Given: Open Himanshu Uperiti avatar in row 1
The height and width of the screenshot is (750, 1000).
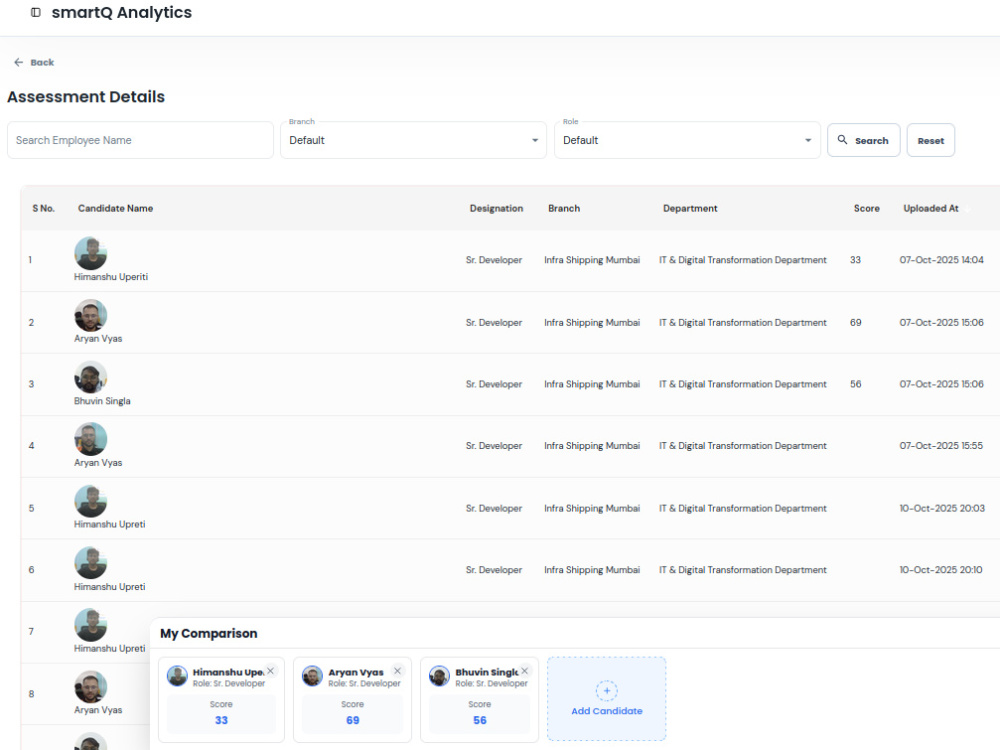Looking at the screenshot, I should coord(91,253).
